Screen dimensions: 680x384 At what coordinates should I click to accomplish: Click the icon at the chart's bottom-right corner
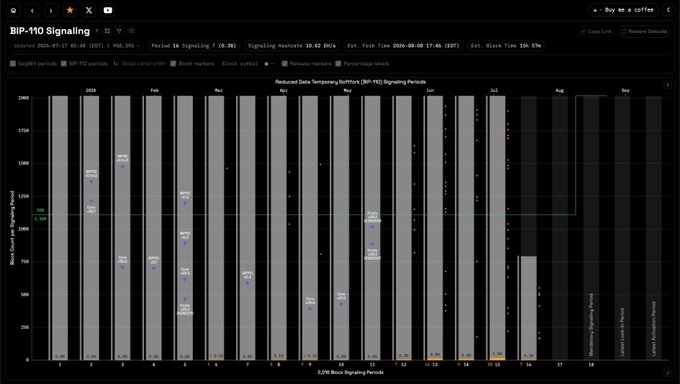pos(667,372)
